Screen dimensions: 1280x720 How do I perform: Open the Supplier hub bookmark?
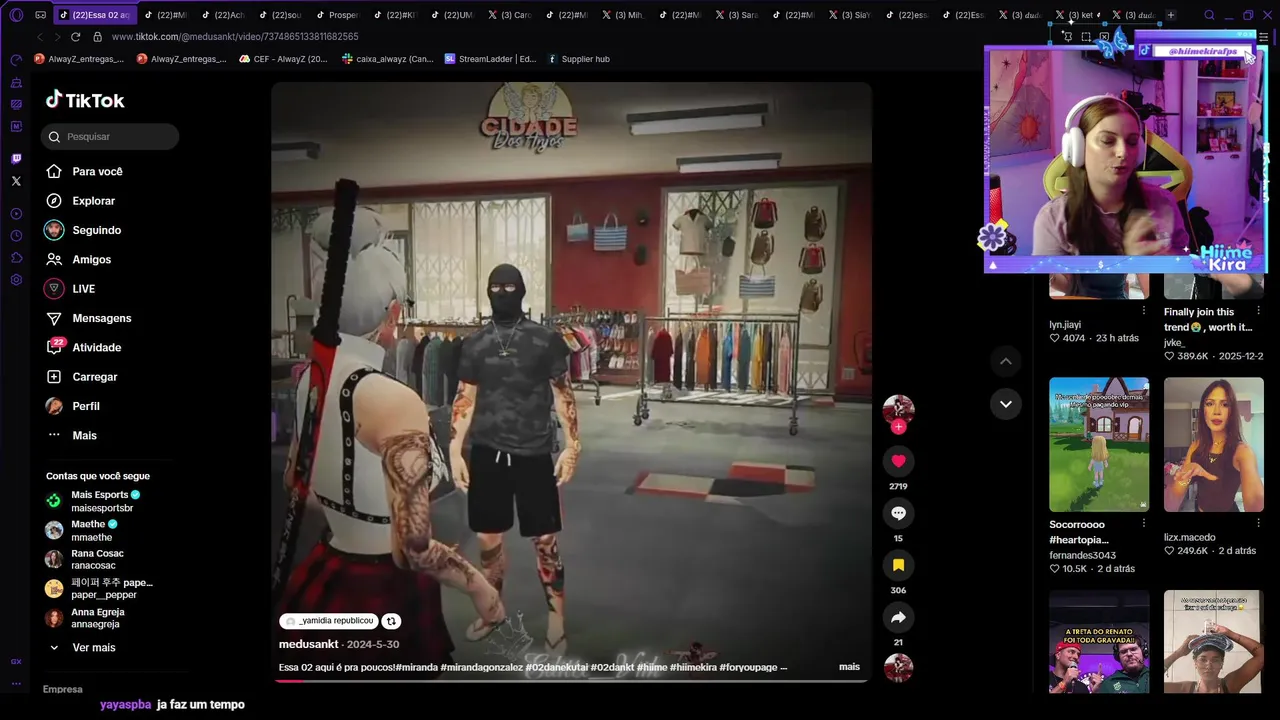click(x=578, y=59)
